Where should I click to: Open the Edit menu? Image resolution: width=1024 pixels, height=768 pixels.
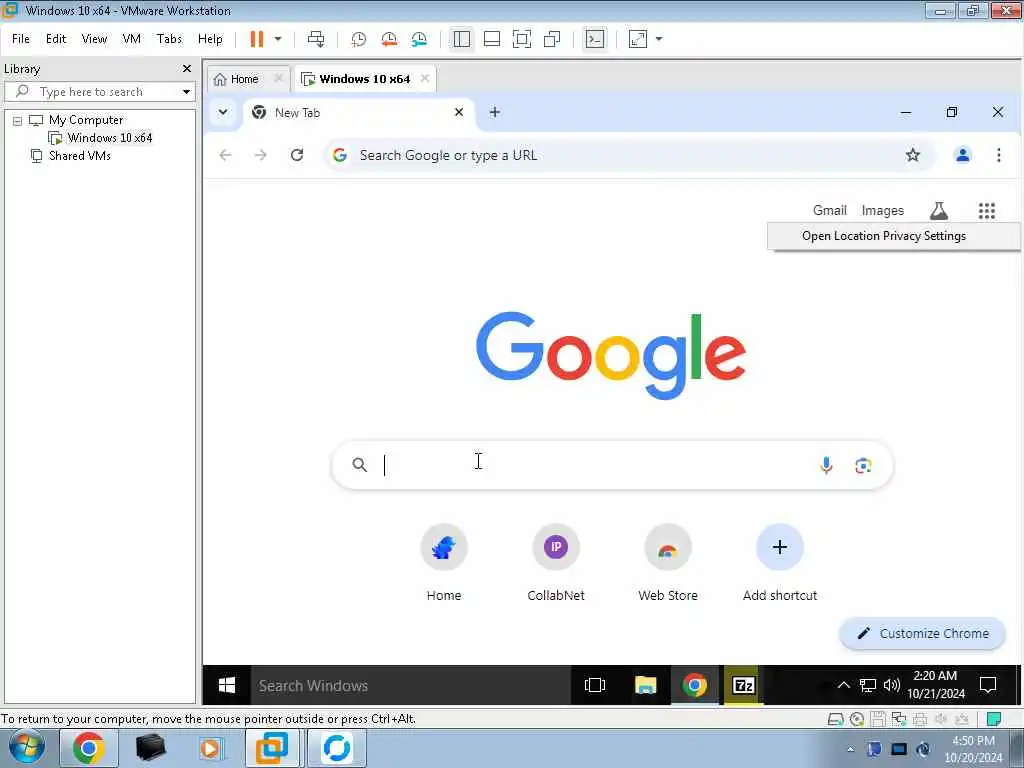[56, 39]
